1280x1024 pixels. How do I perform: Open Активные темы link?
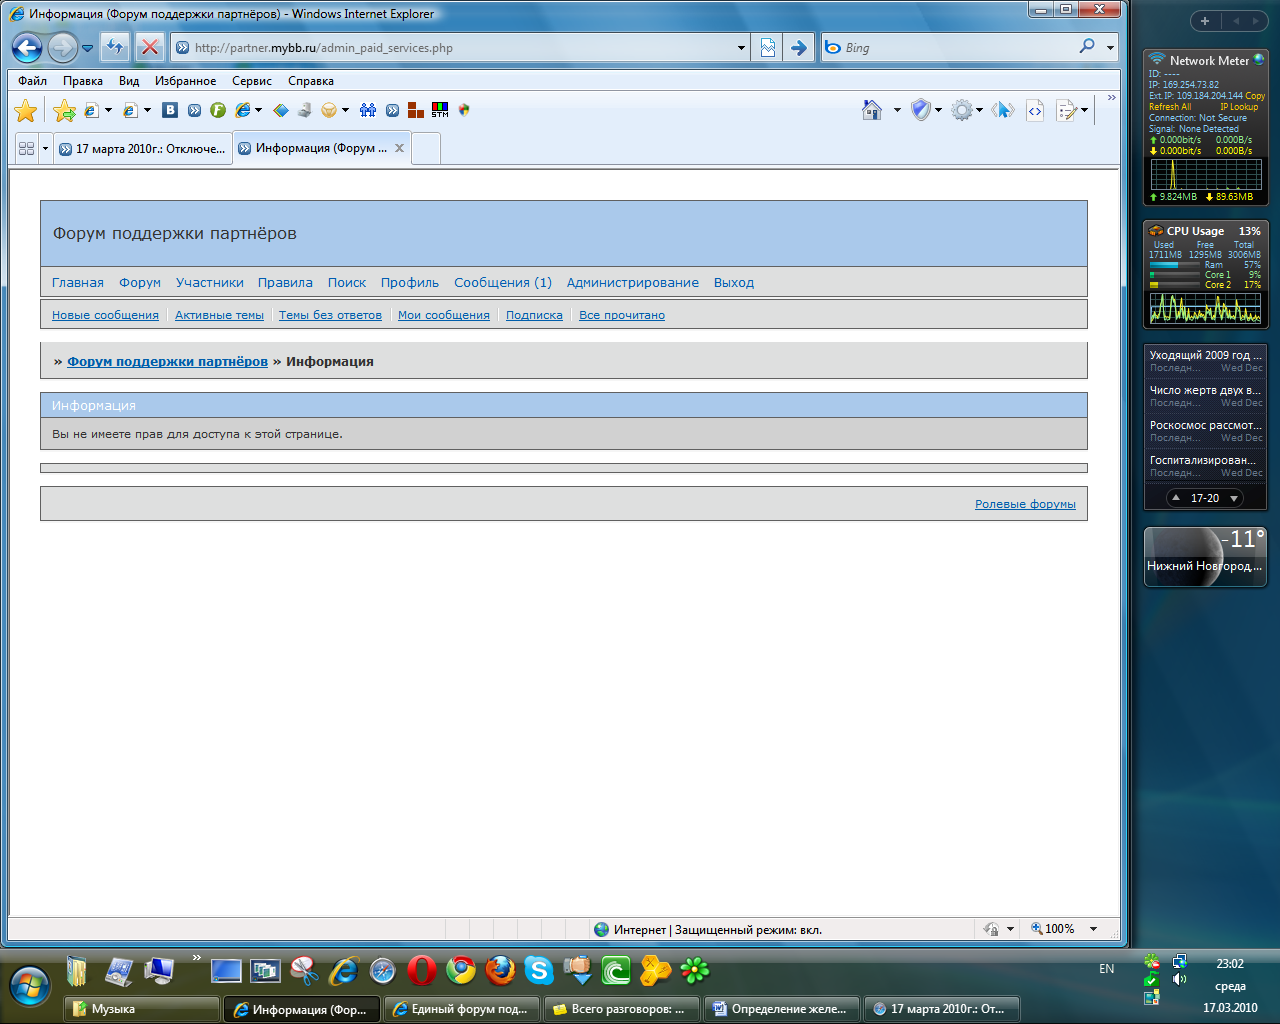coord(219,315)
